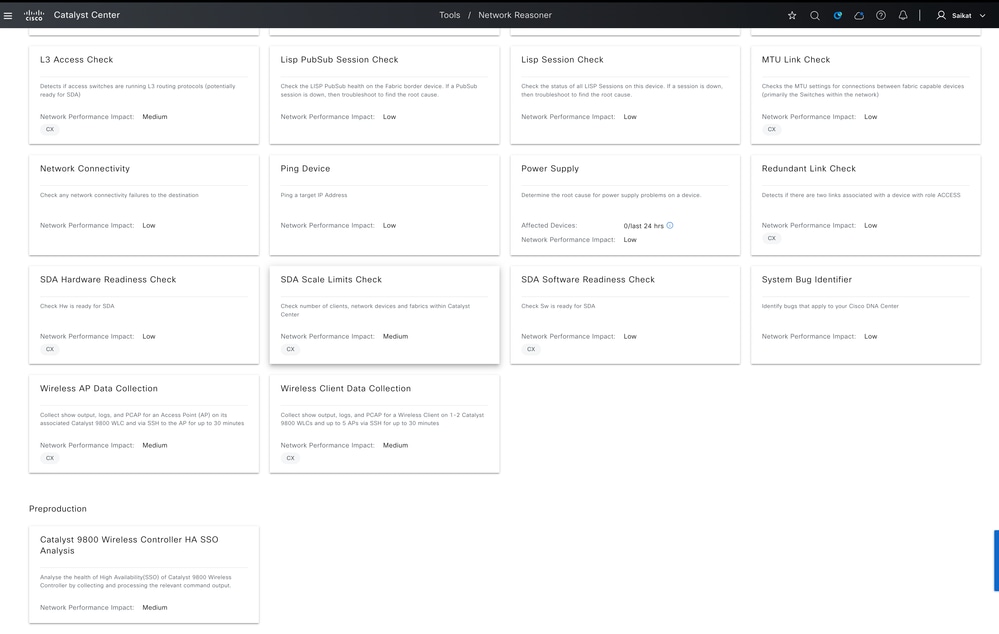This screenshot has height=634, width=999.
Task: Click Power Supply root cause description
Action: (611, 195)
